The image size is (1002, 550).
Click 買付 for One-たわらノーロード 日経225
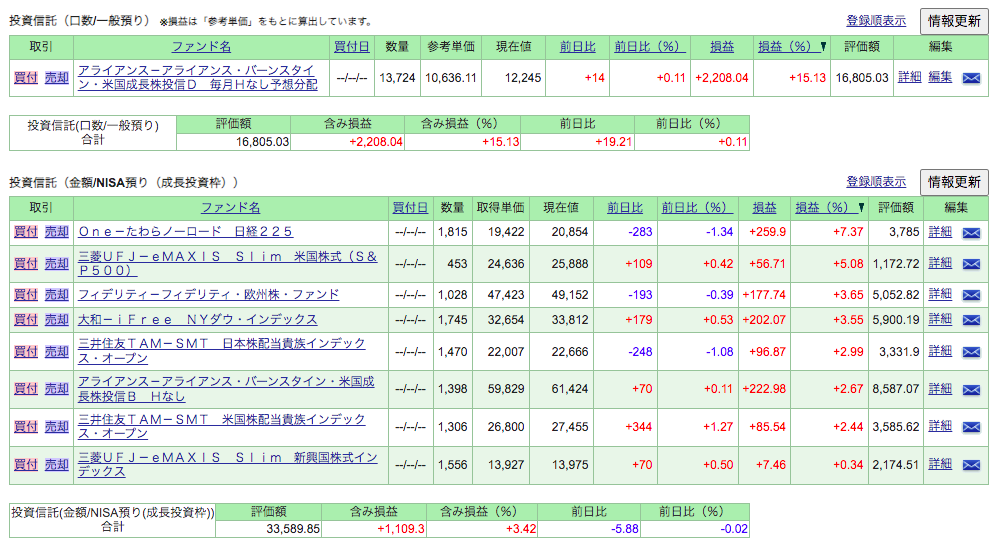pos(26,232)
